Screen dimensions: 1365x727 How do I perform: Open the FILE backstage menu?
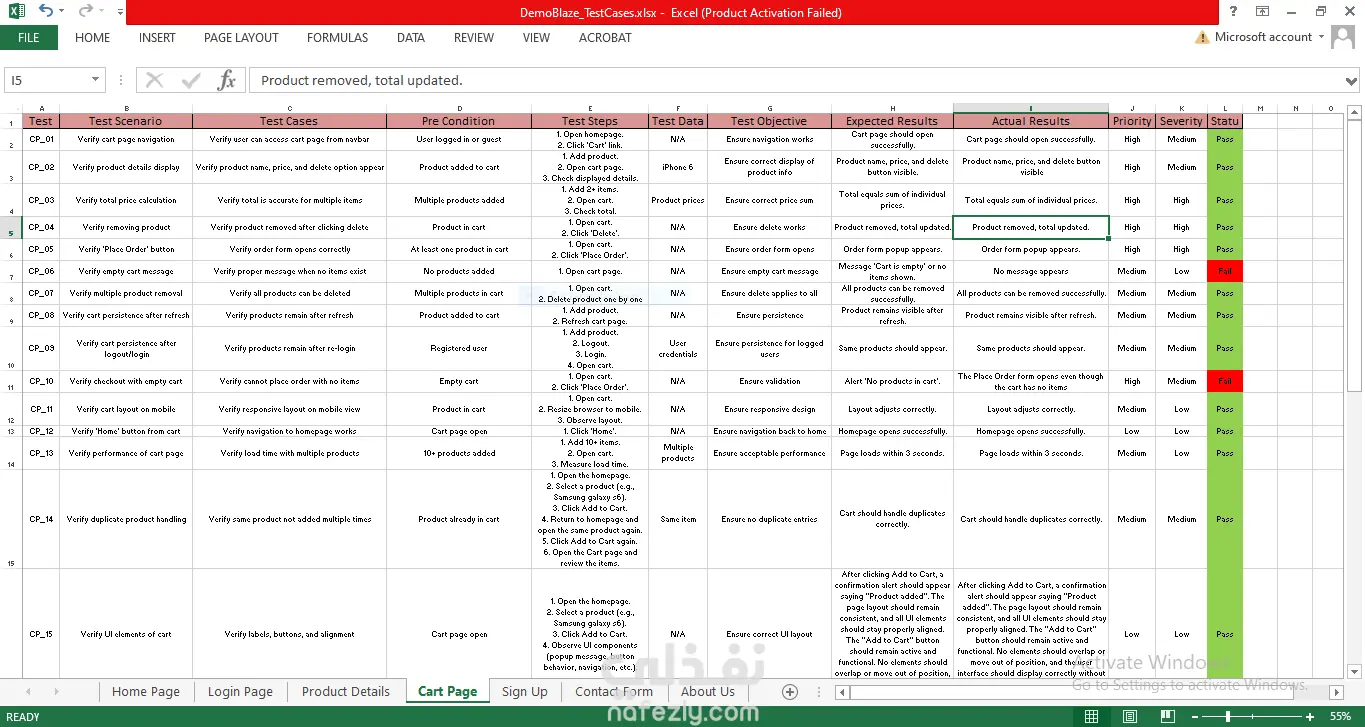coord(29,38)
